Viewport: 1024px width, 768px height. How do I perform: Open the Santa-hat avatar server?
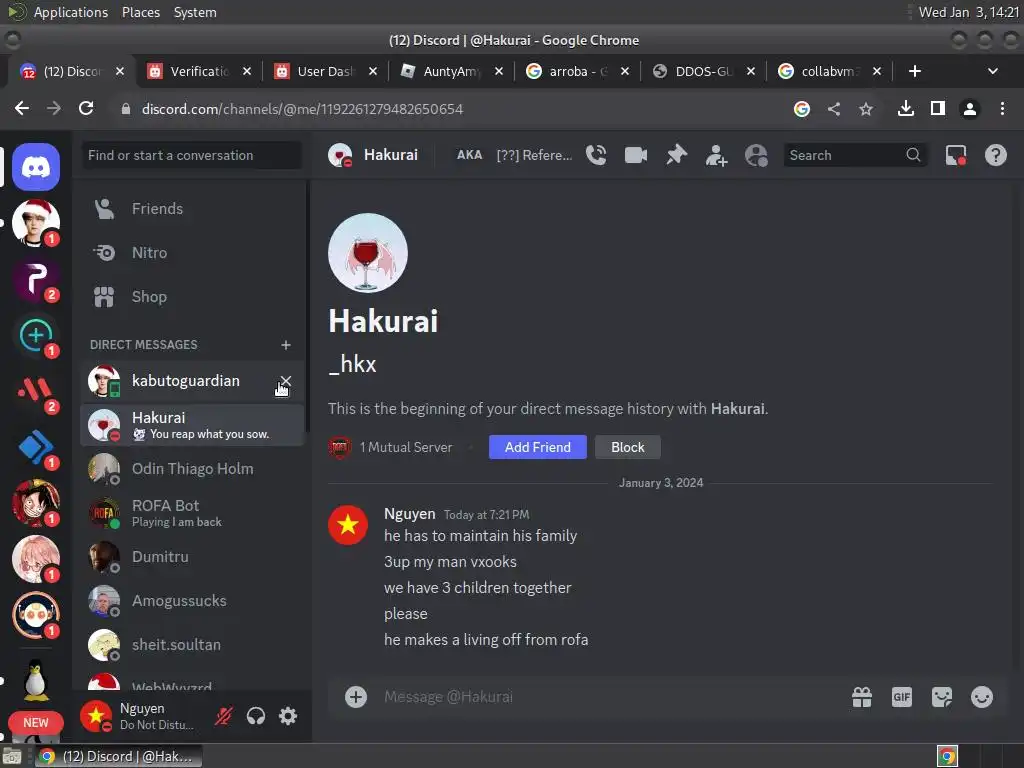coord(36,223)
